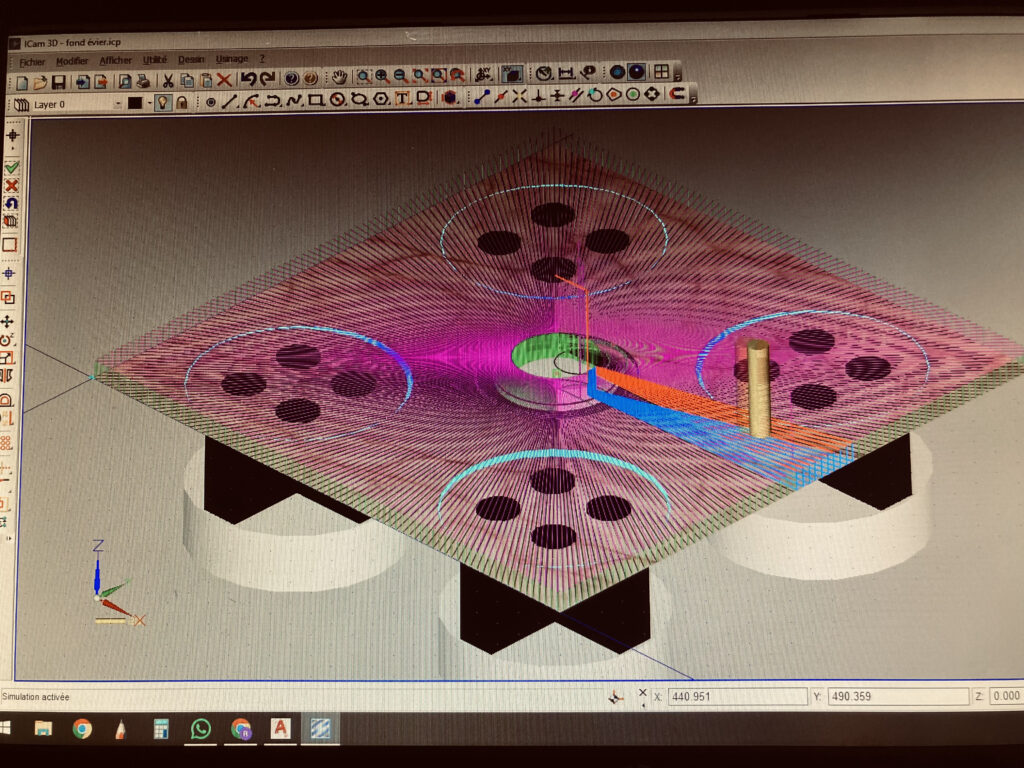Click the Layers stack icon
Image resolution: width=1024 pixels, height=768 pixels.
tap(21, 104)
